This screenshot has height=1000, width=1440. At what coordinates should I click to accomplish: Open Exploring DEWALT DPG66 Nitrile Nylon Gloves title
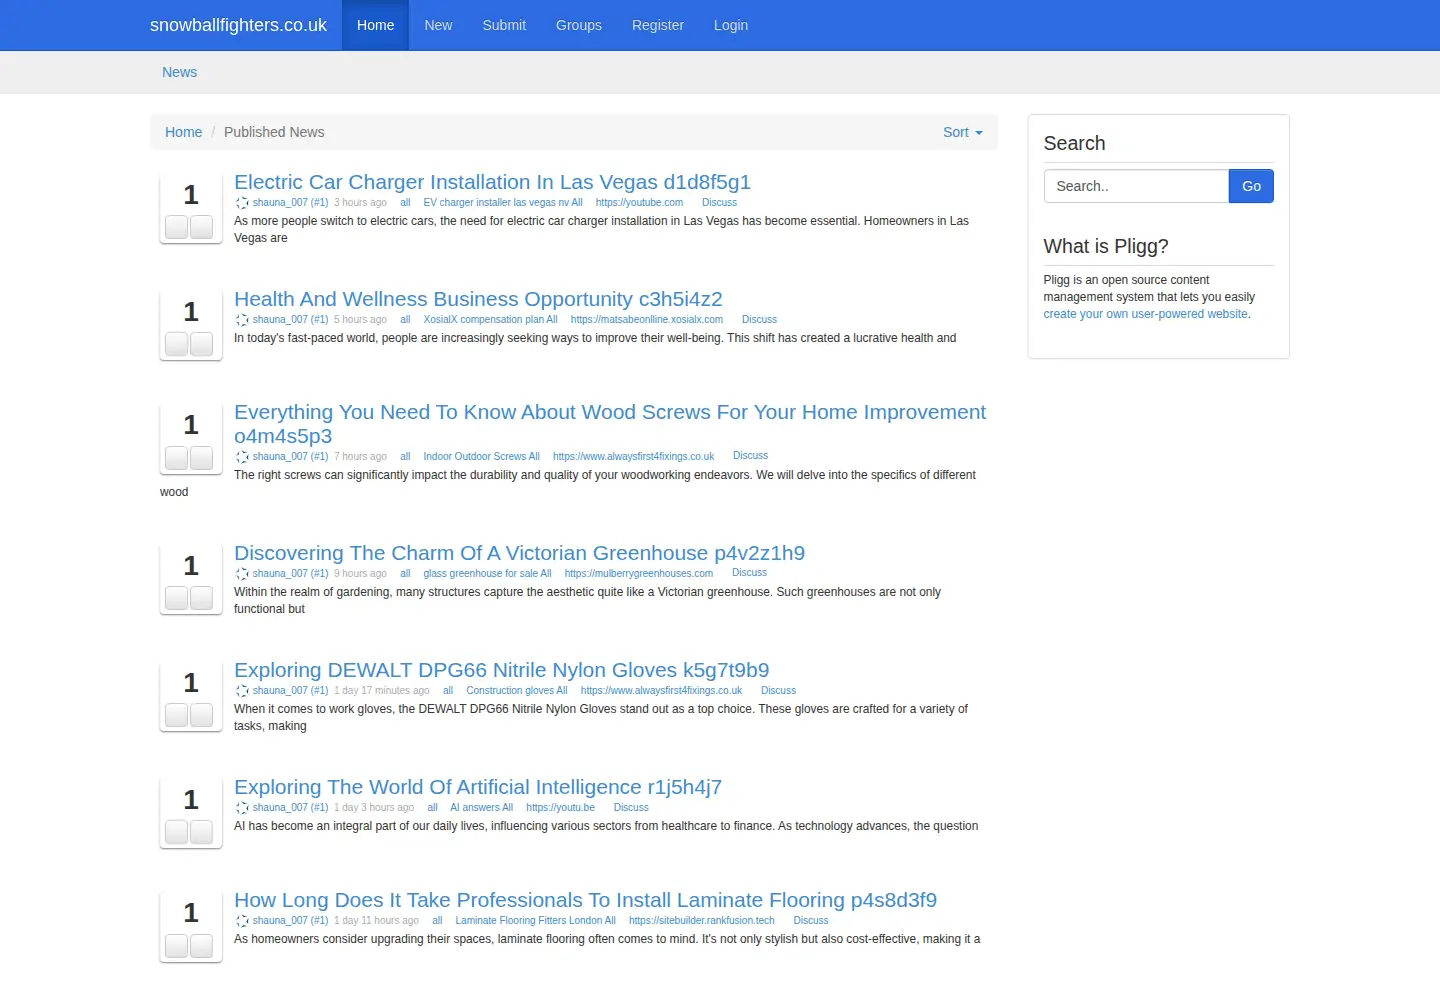click(501, 670)
